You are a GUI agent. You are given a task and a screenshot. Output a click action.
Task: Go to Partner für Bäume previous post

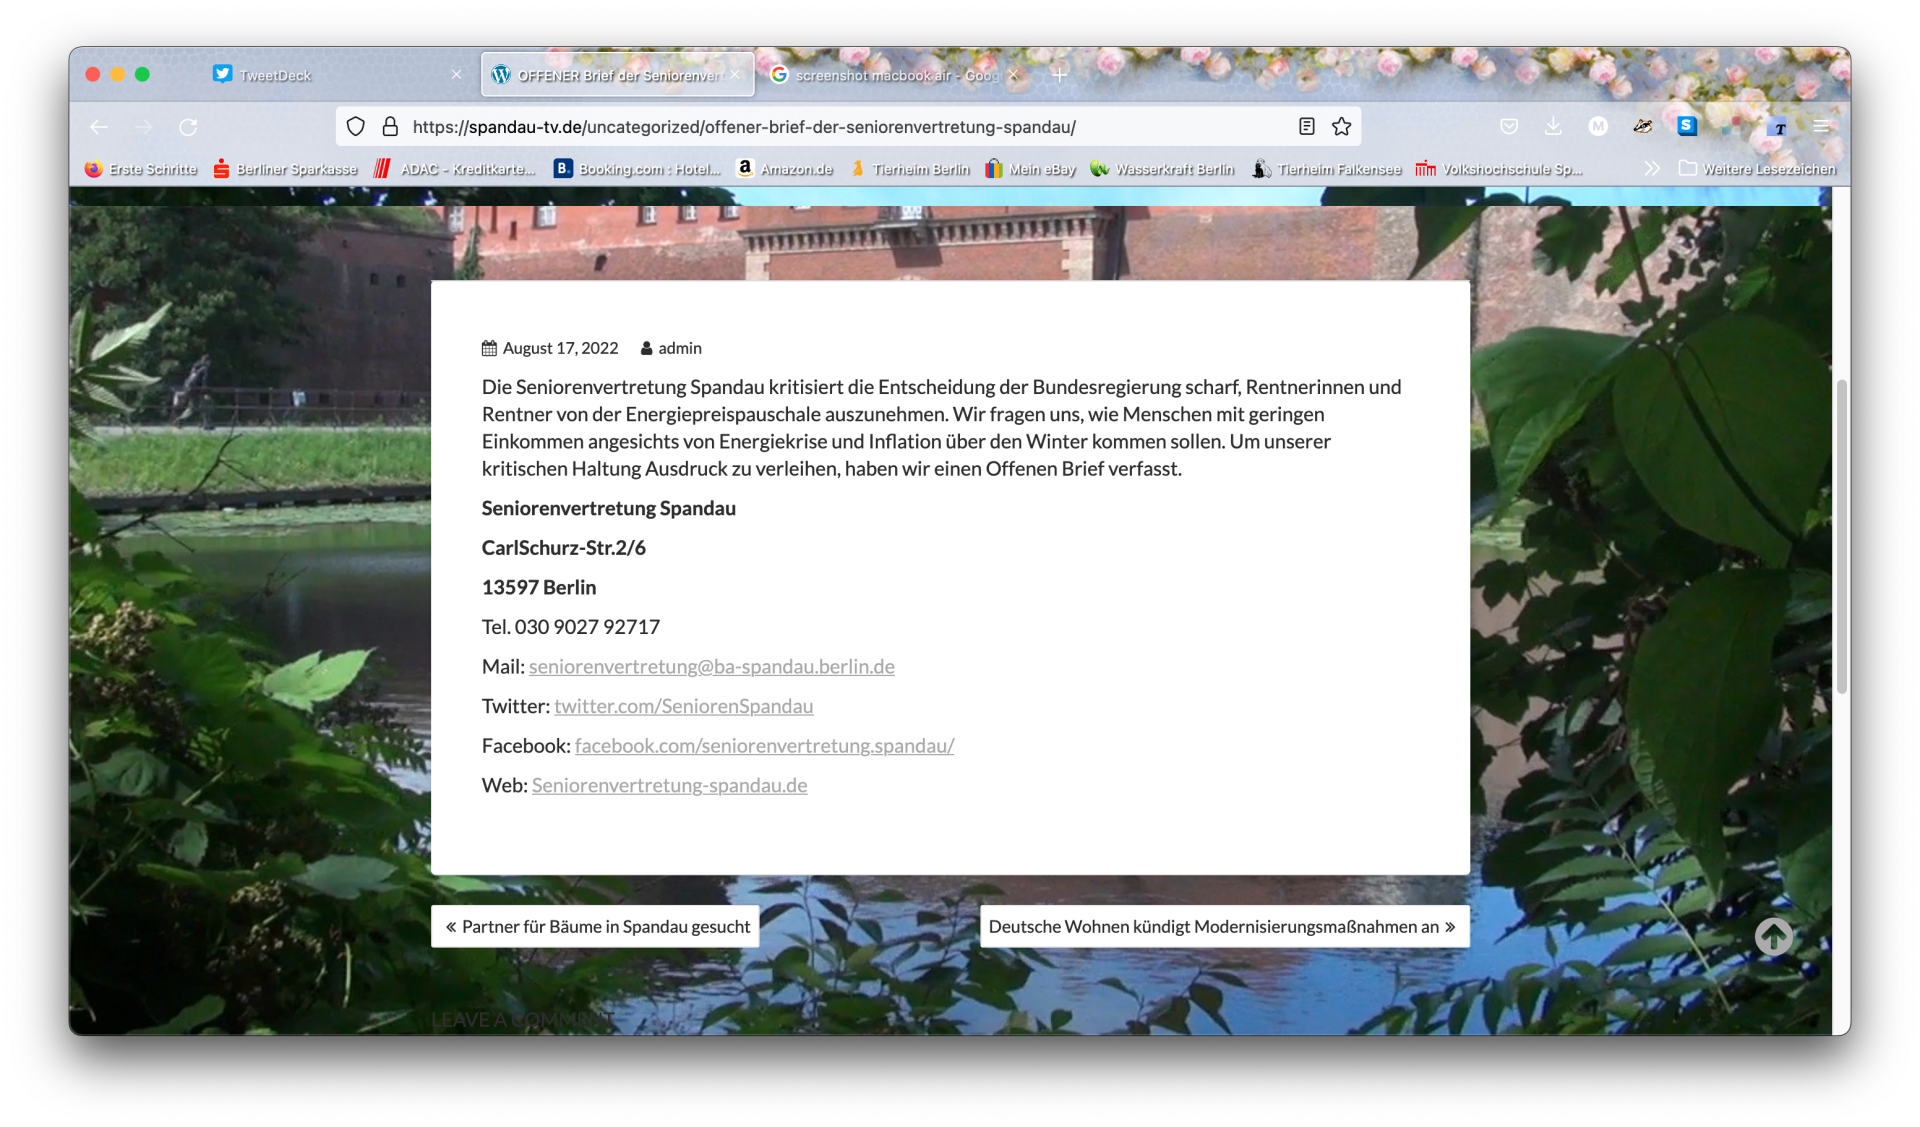pos(596,927)
